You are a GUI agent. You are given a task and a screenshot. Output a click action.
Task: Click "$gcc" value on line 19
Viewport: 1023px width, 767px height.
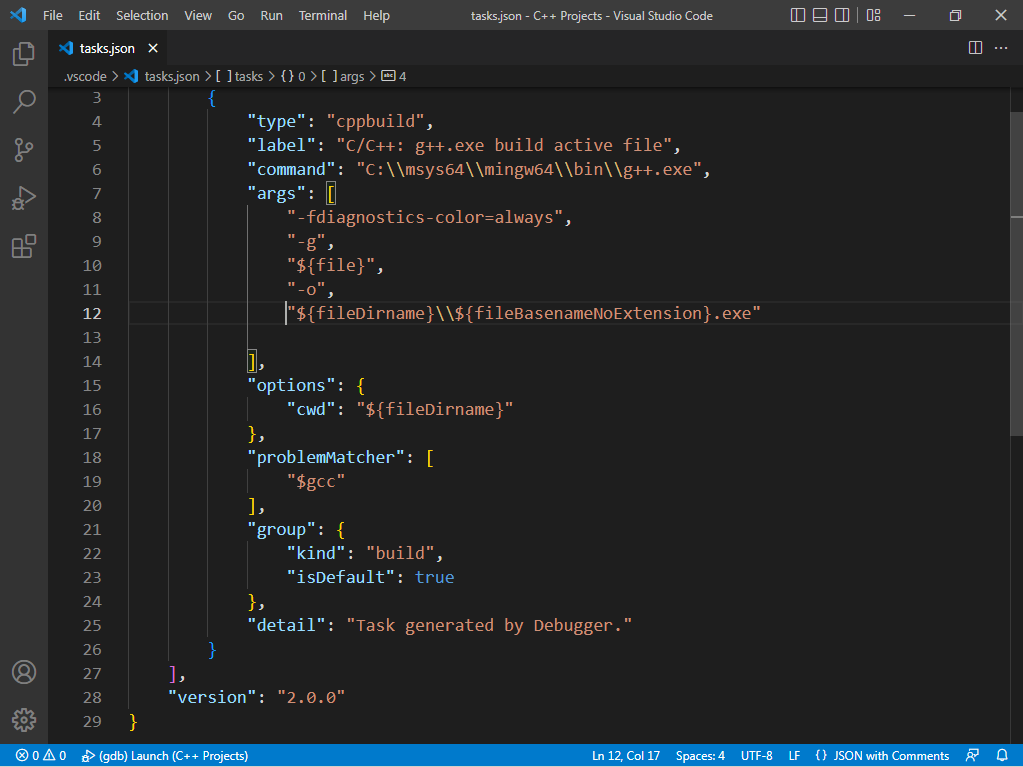coord(316,481)
